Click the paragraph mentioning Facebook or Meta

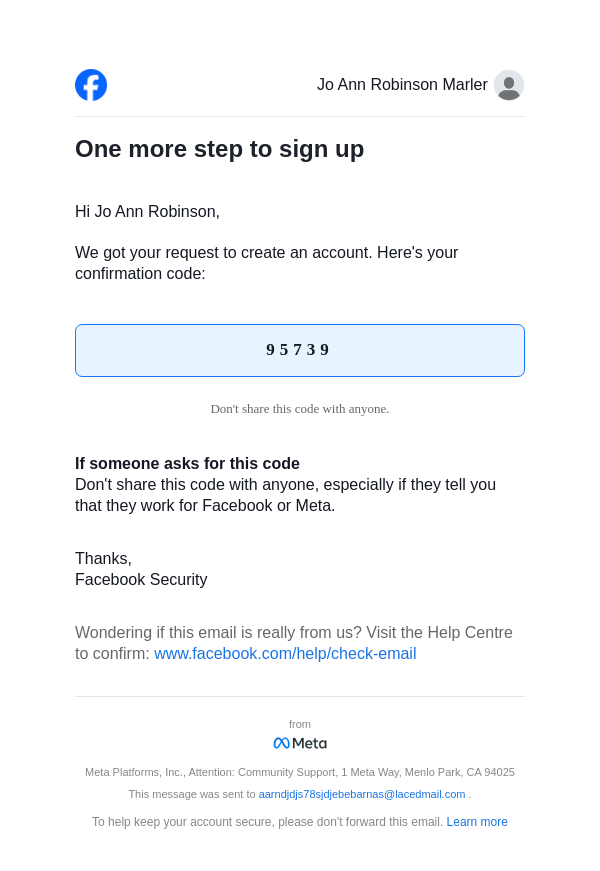click(285, 495)
